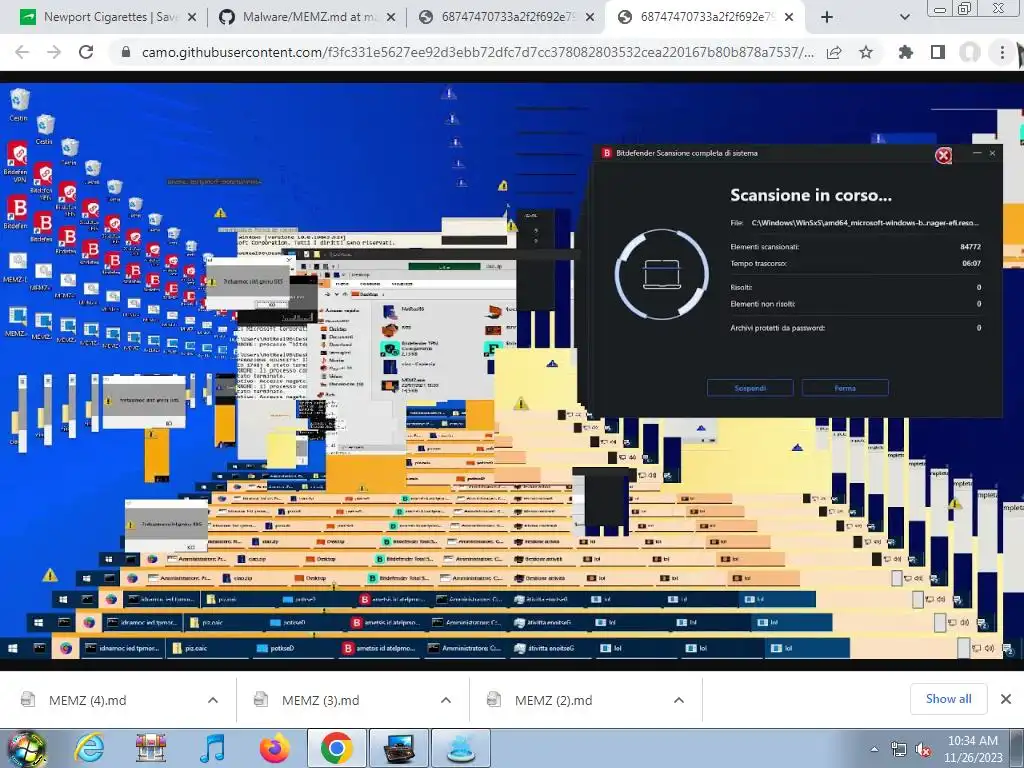This screenshot has height=768, width=1024.
Task: Switch to the Newport Cigarettes tab
Action: click(108, 17)
